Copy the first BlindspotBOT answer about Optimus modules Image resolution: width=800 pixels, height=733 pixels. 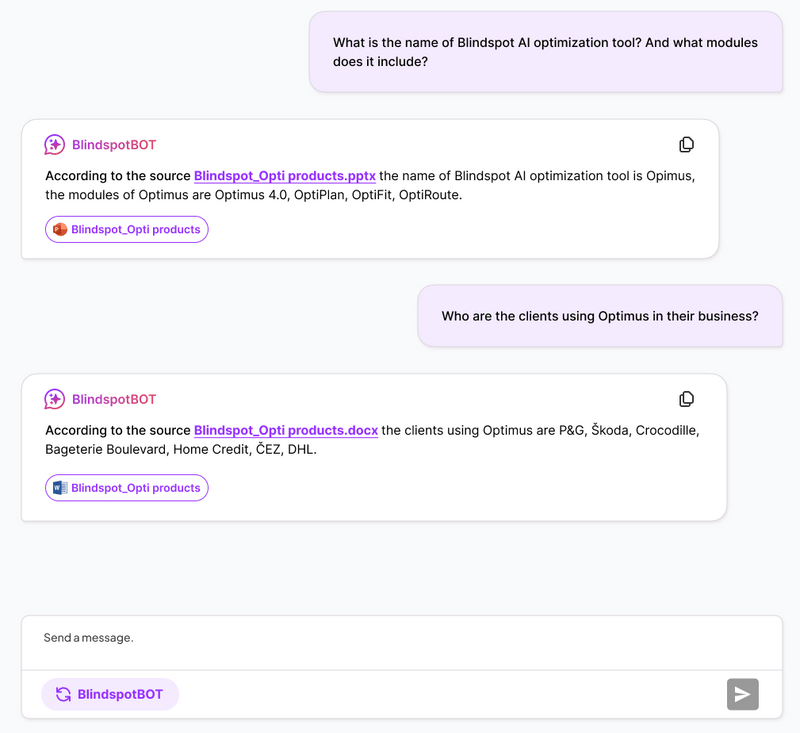[686, 145]
